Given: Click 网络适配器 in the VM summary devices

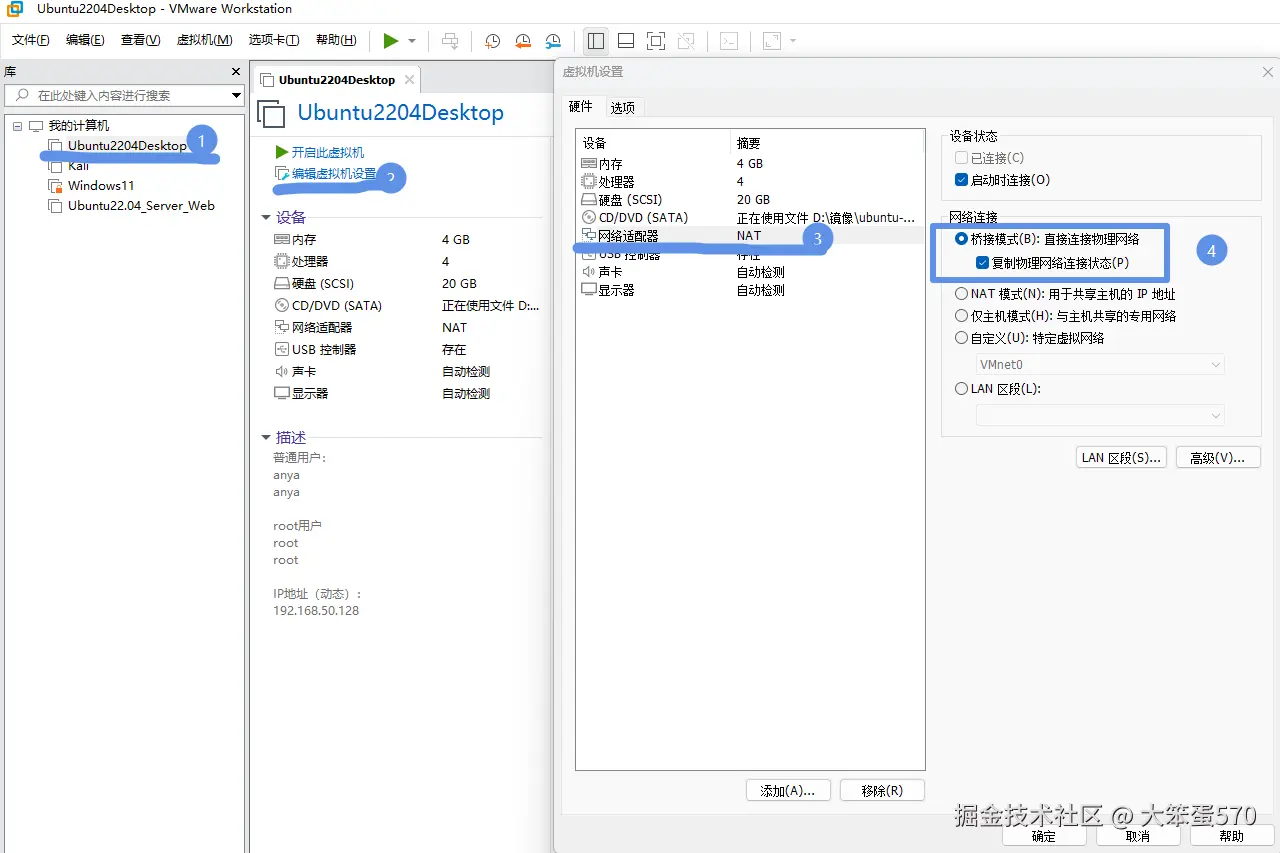Looking at the screenshot, I should pyautogui.click(x=322, y=327).
